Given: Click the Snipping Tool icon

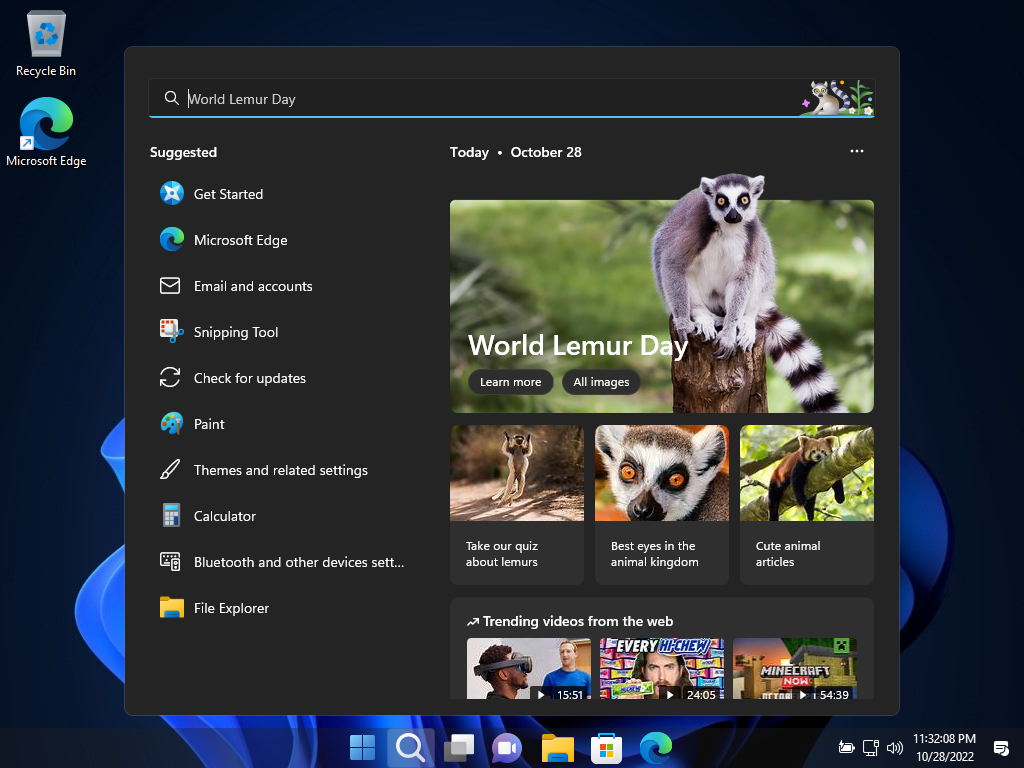Looking at the screenshot, I should [x=171, y=331].
